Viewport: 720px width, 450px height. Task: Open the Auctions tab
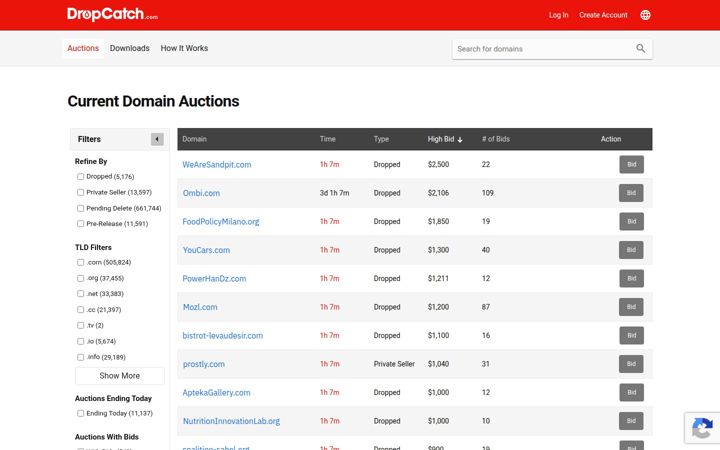[x=83, y=48]
